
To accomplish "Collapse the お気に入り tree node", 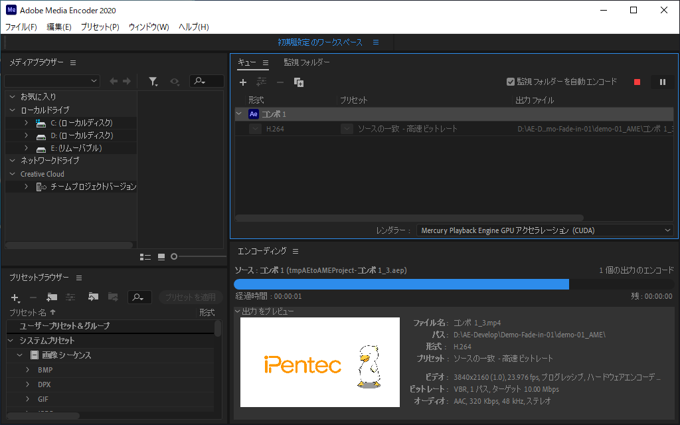I will pyautogui.click(x=13, y=97).
